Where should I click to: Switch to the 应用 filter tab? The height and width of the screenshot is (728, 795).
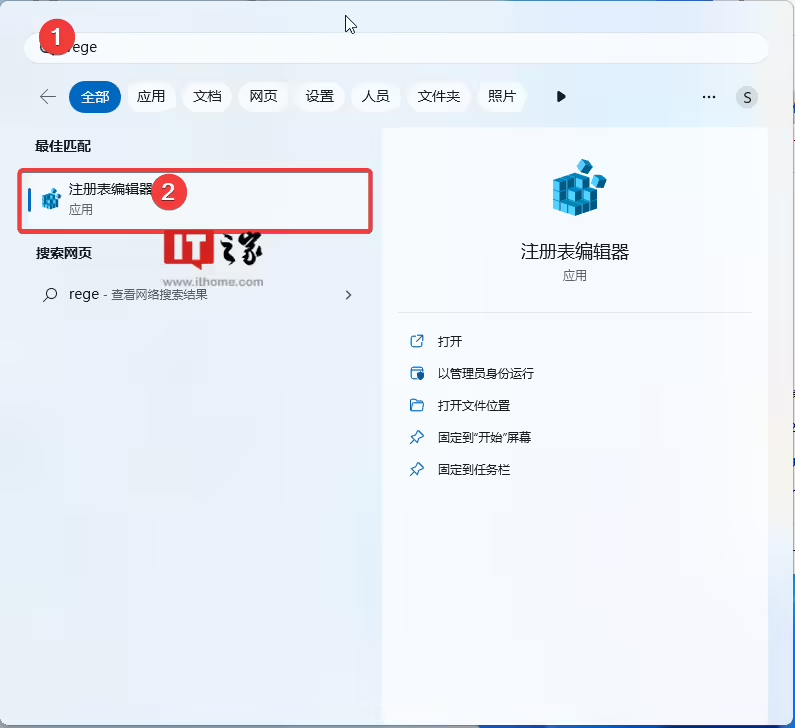point(151,97)
